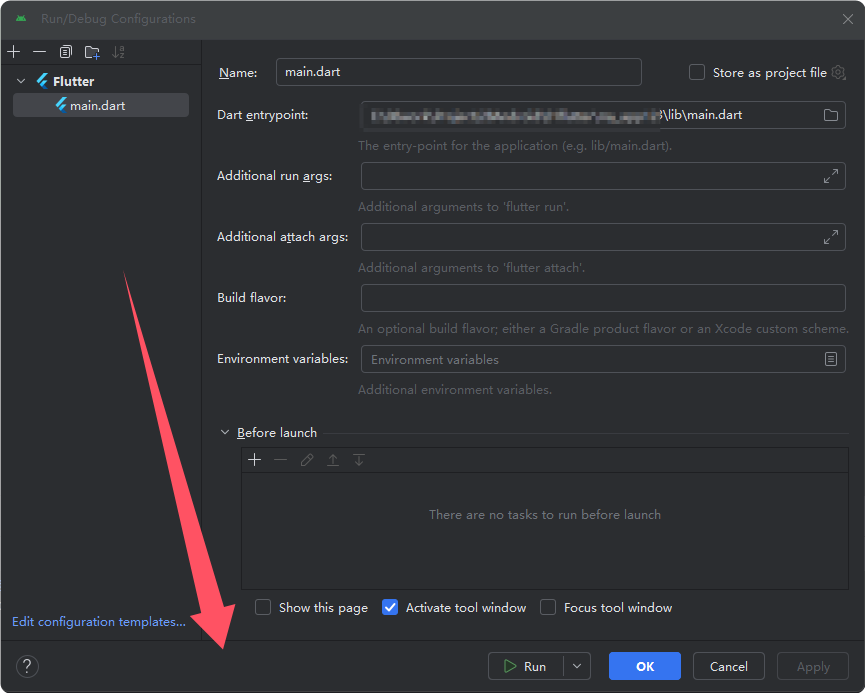Viewport: 865px width, 693px height.
Task: Add a new run configuration with plus icon
Action: point(14,52)
